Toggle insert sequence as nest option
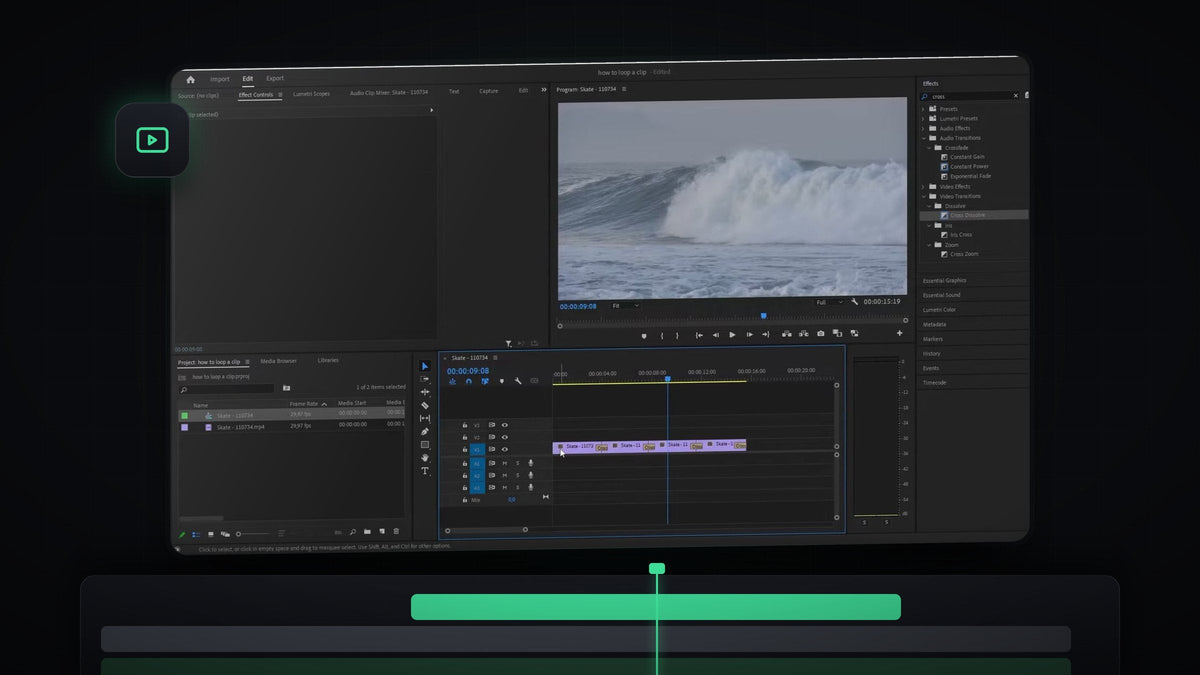The image size is (1200, 675). coord(452,381)
